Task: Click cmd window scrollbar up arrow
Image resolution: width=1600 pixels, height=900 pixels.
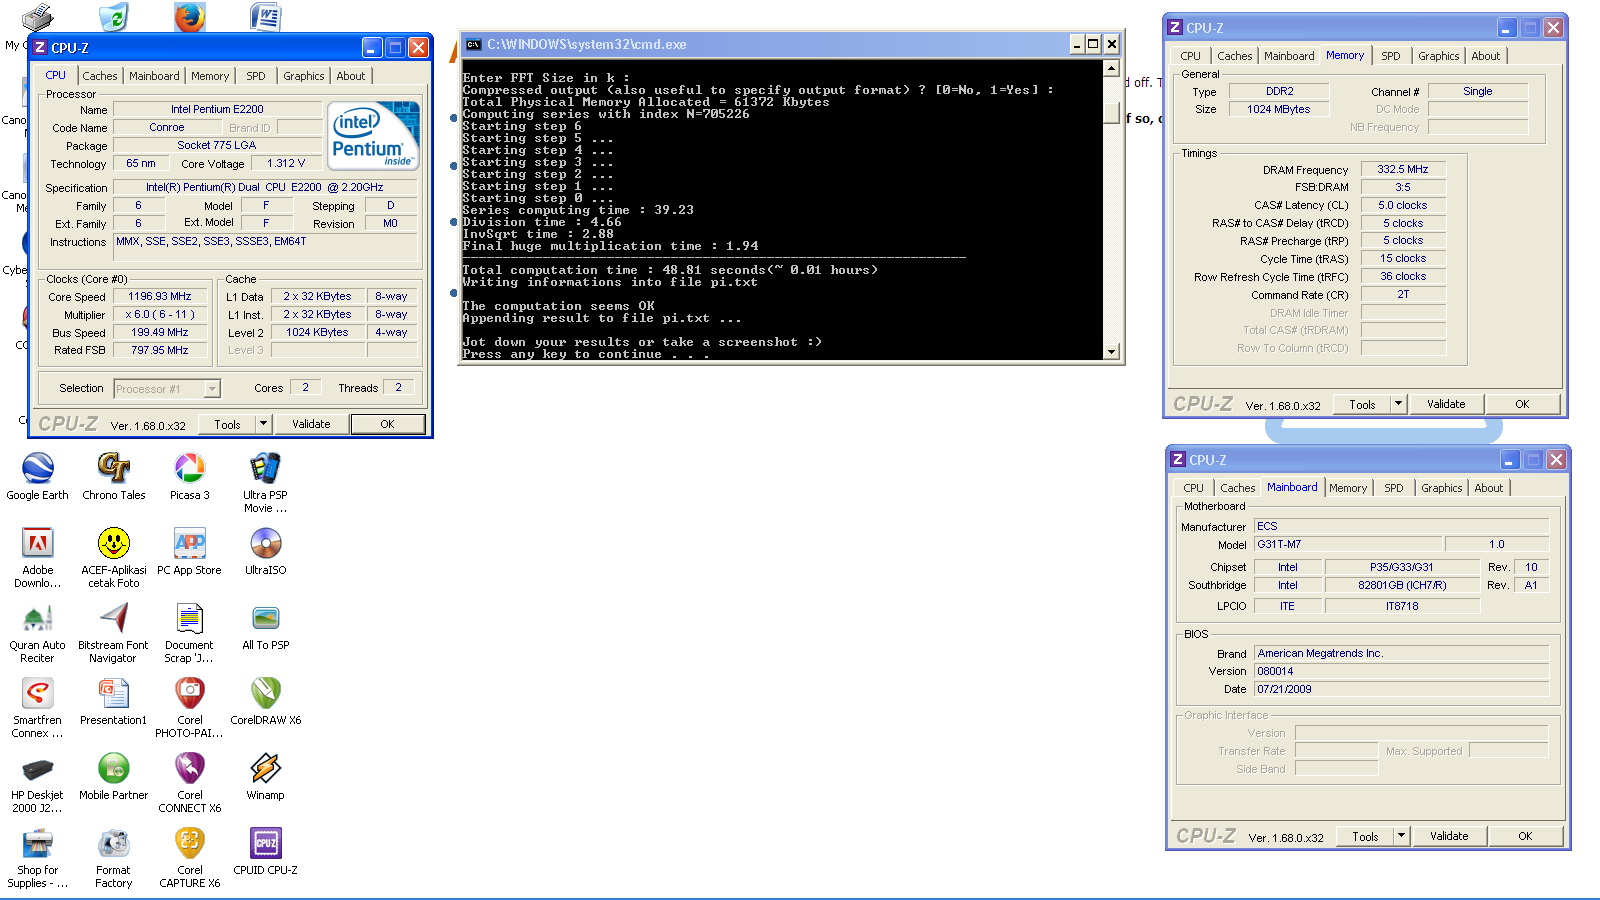Action: pyautogui.click(x=1111, y=68)
